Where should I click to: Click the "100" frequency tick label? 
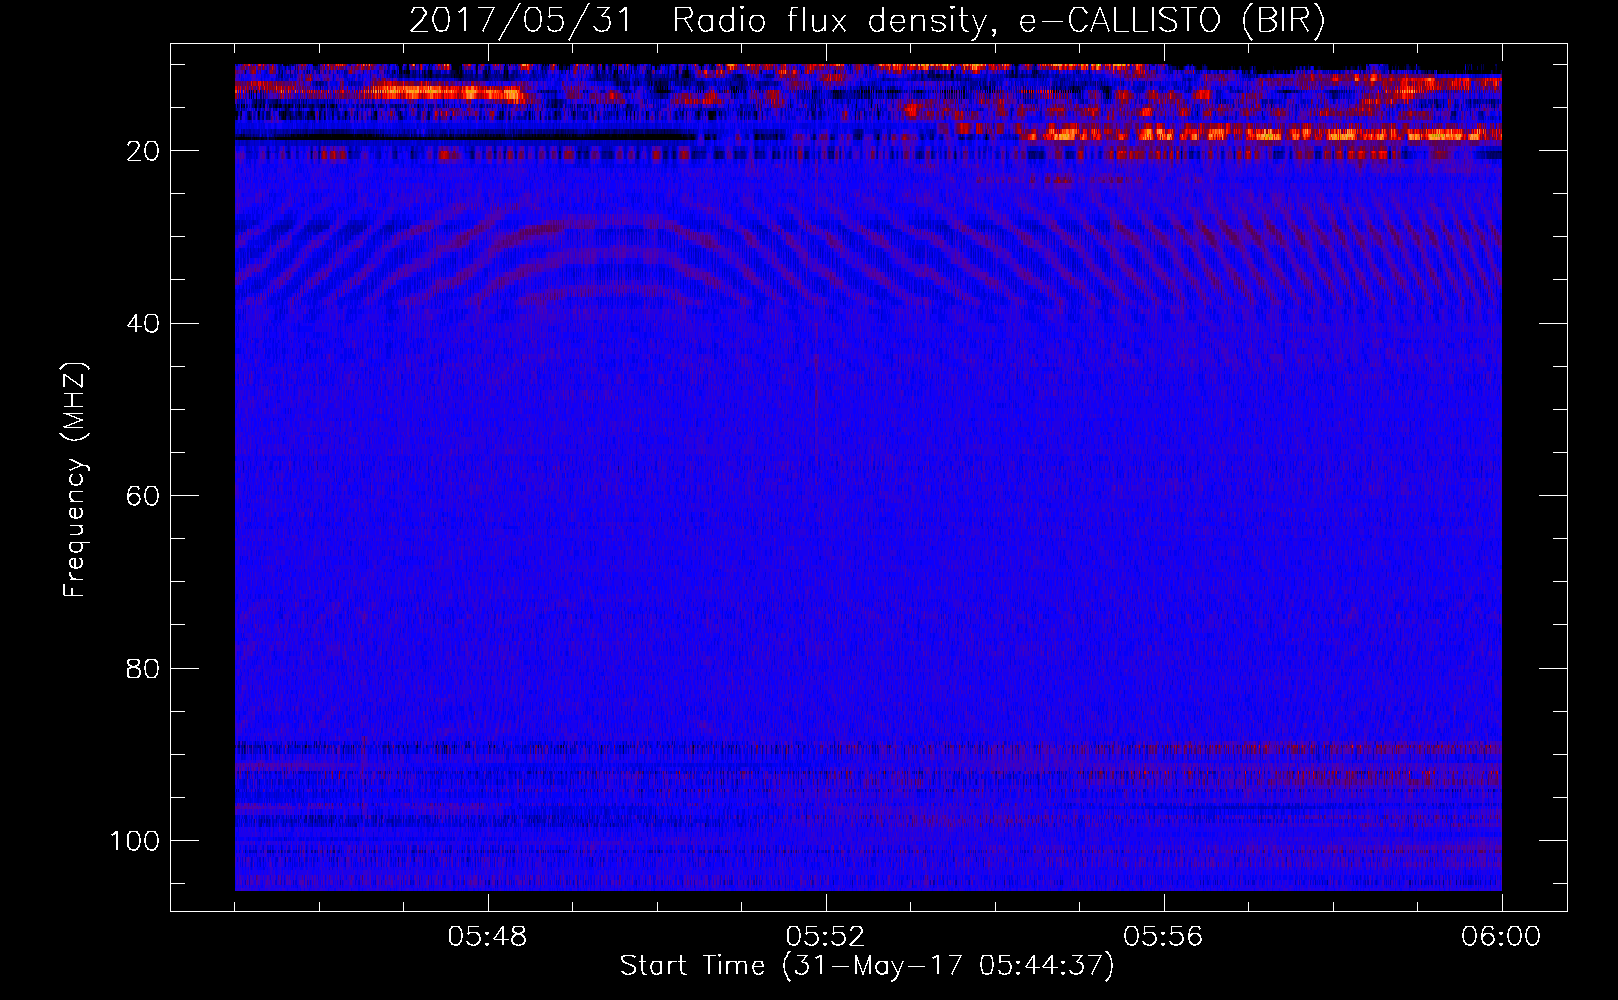tap(135, 841)
